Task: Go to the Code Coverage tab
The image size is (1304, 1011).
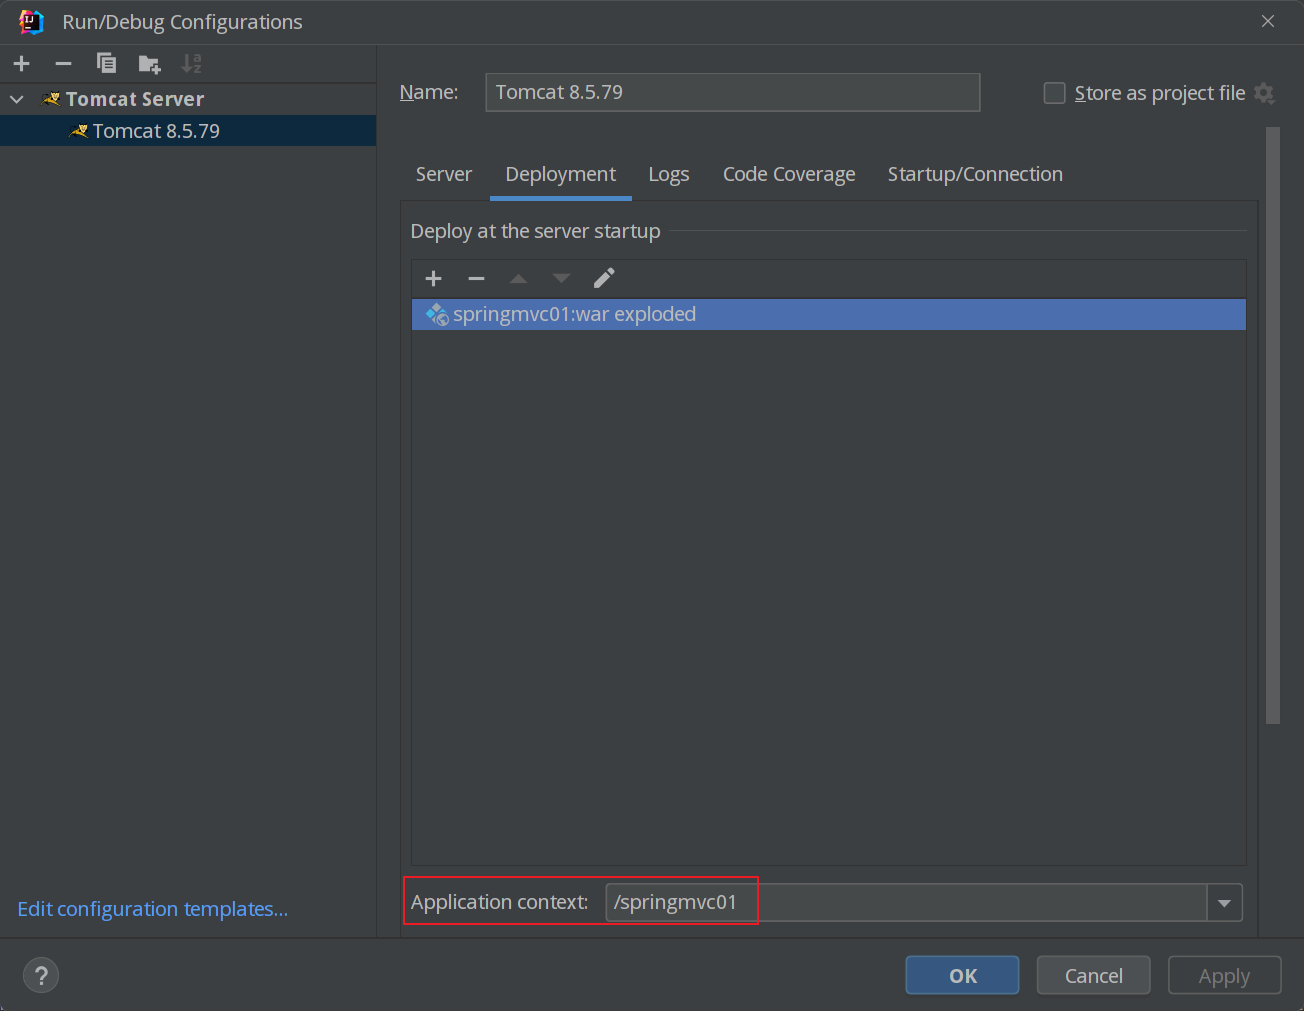Action: coord(789,174)
